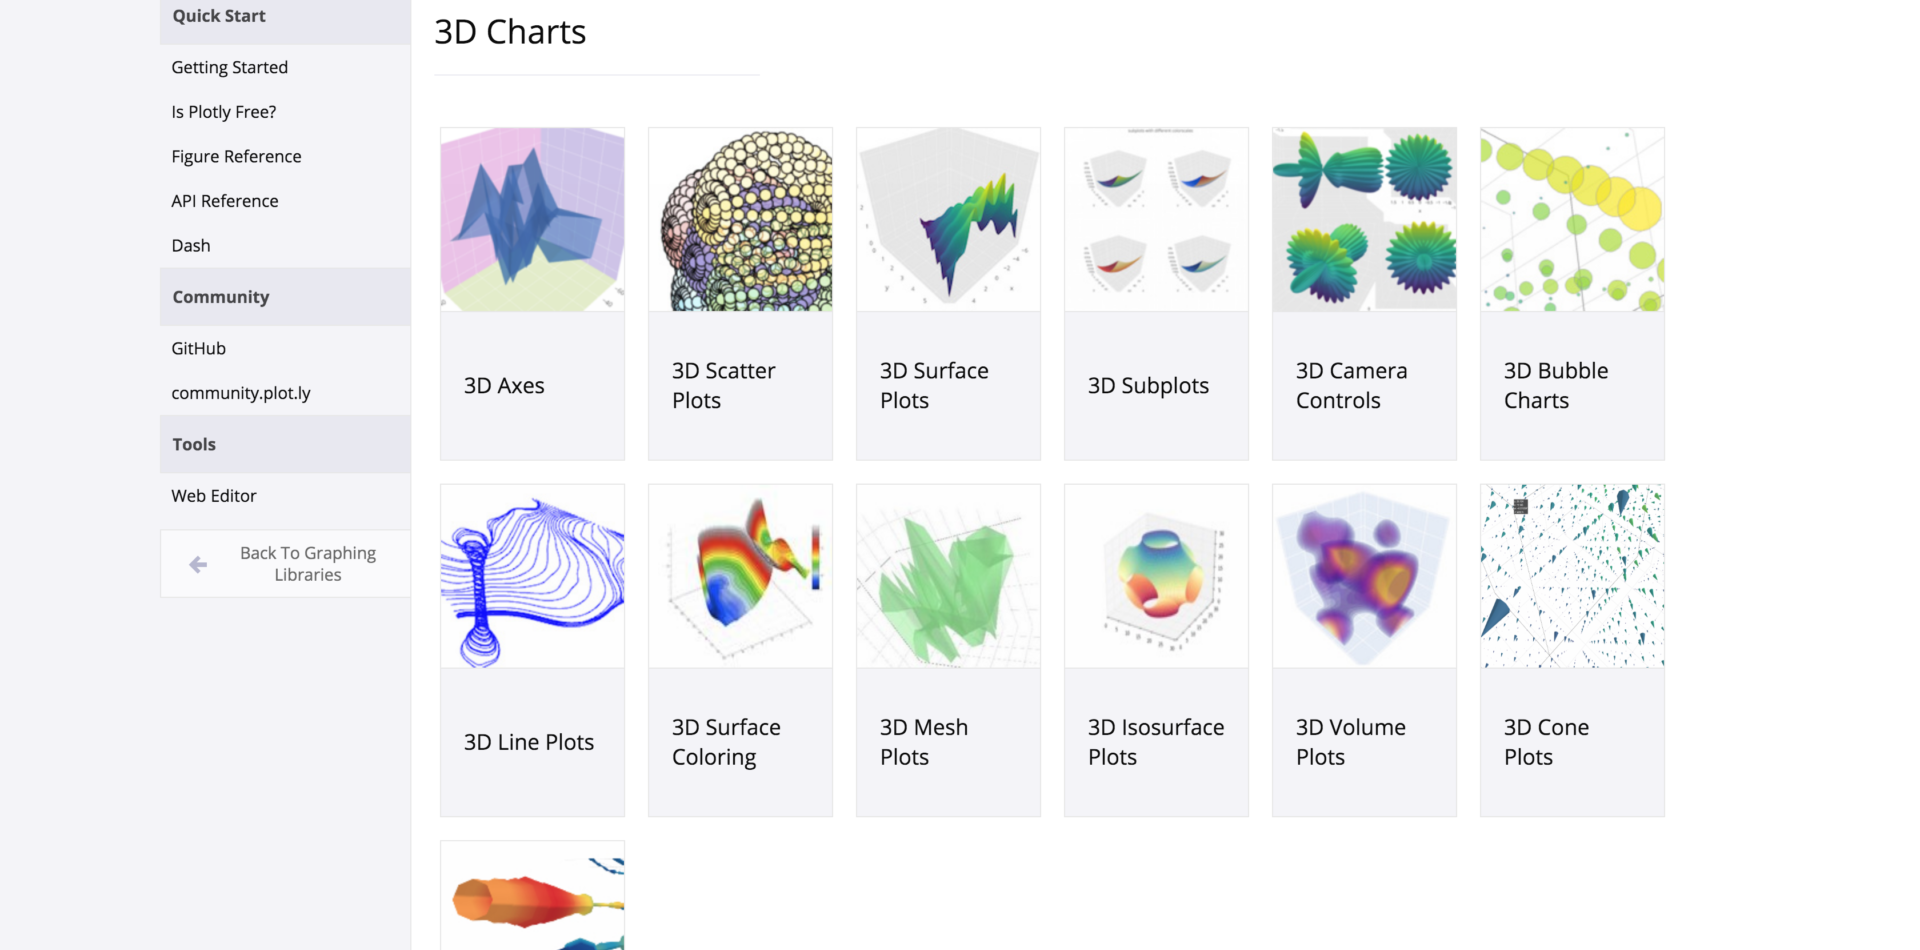The width and height of the screenshot is (1920, 950).
Task: Open the 3D Scatter Plots thumbnail image
Action: point(740,219)
